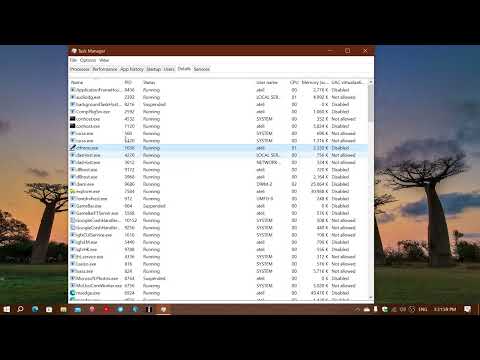Viewport: 480px width, 360px height.
Task: Open the taskbar Search icon
Action: (x=20, y=309)
